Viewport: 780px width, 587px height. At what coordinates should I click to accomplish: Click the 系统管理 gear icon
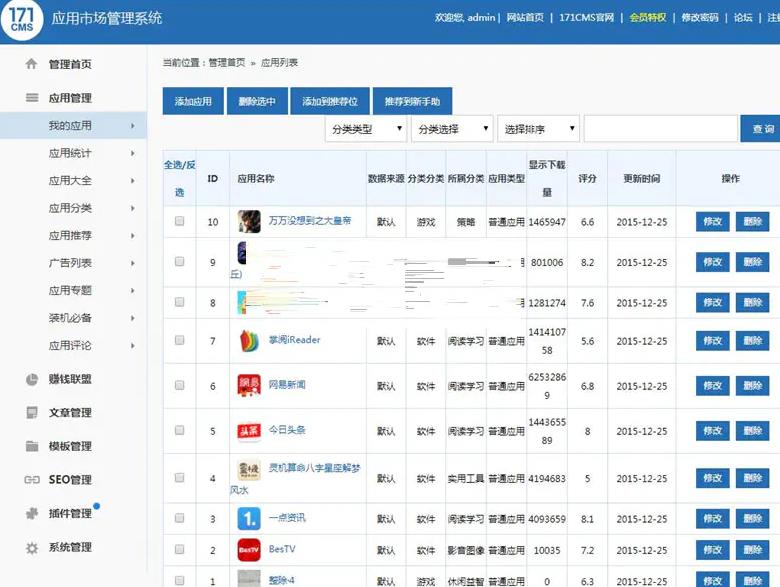pos(31,547)
